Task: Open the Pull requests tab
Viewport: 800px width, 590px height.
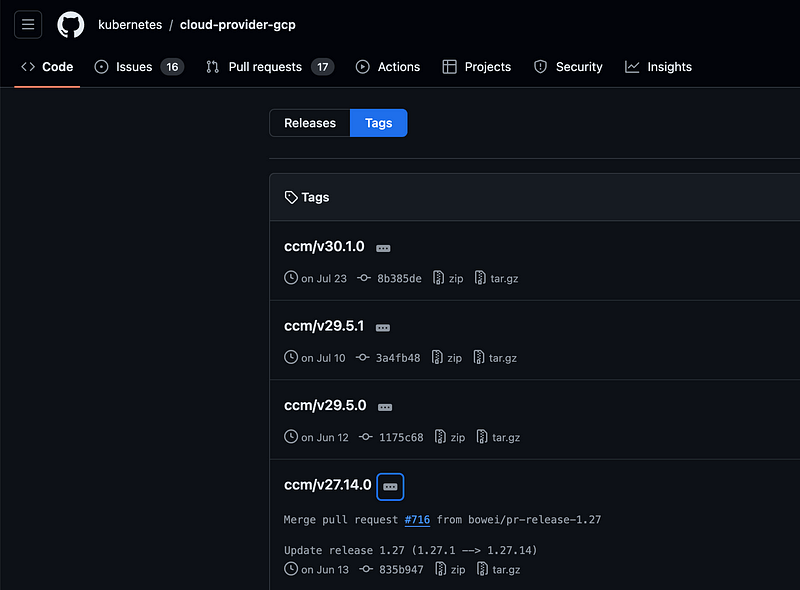Action: (270, 67)
